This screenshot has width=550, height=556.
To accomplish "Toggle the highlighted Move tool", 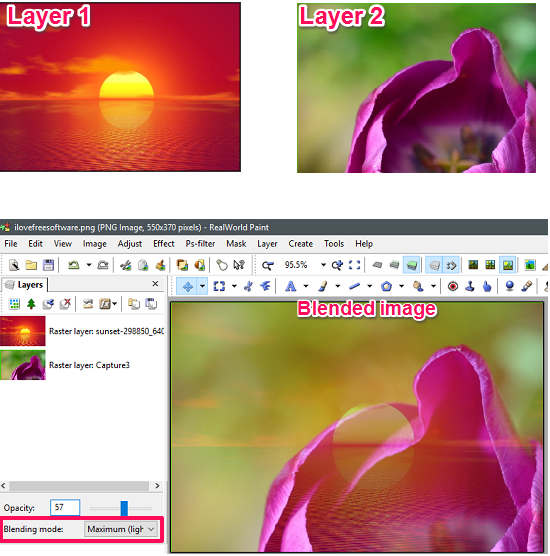I will point(188,286).
